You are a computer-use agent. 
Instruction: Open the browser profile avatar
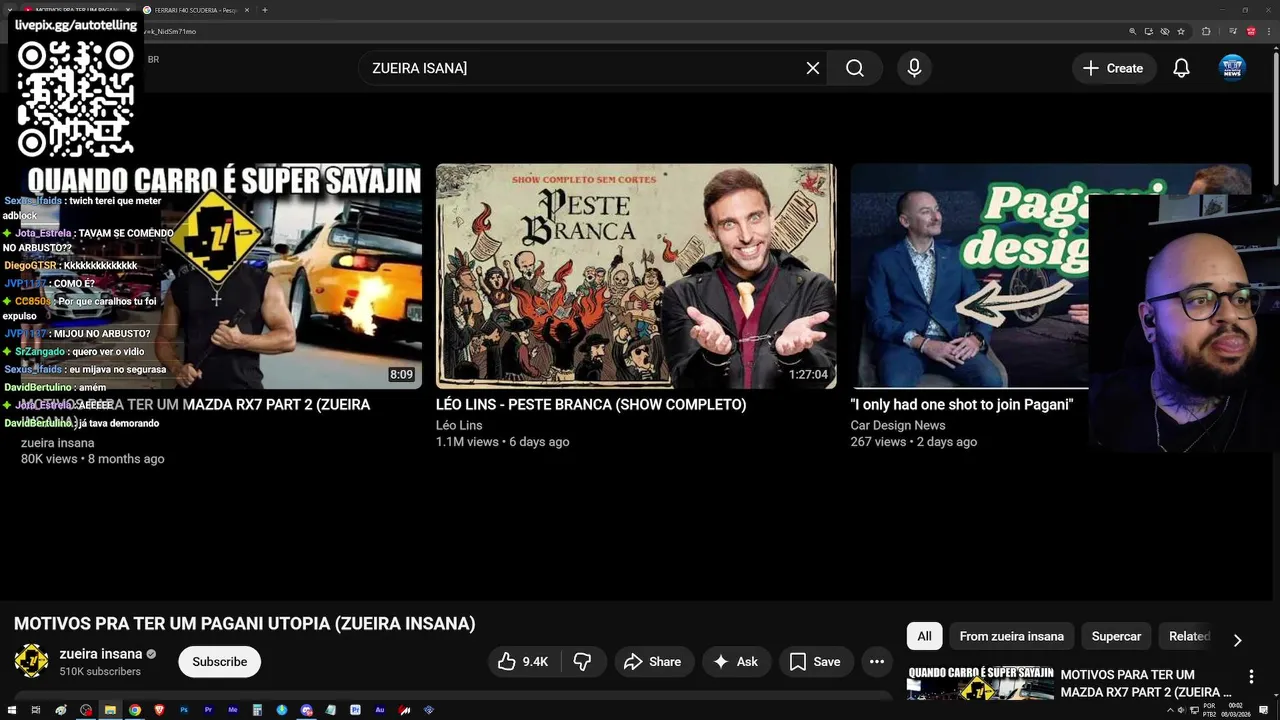point(1251,31)
